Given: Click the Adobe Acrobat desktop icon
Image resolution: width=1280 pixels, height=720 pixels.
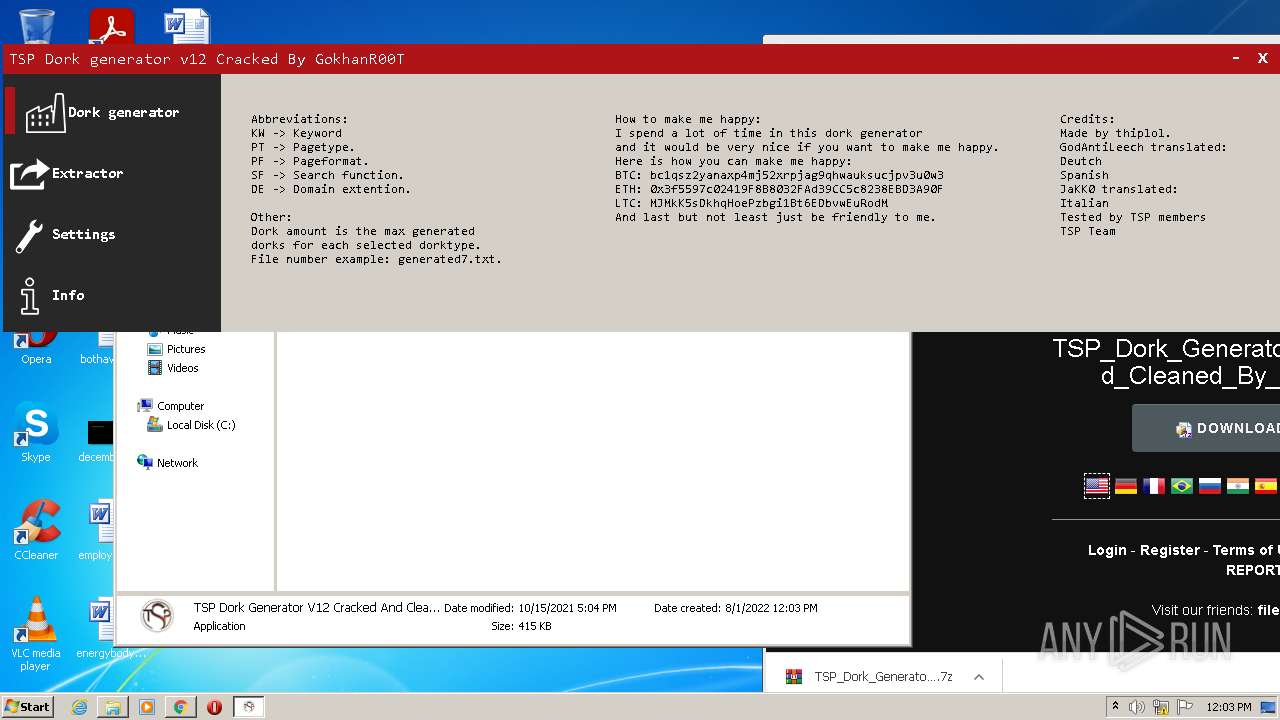Looking at the screenshot, I should point(111,26).
